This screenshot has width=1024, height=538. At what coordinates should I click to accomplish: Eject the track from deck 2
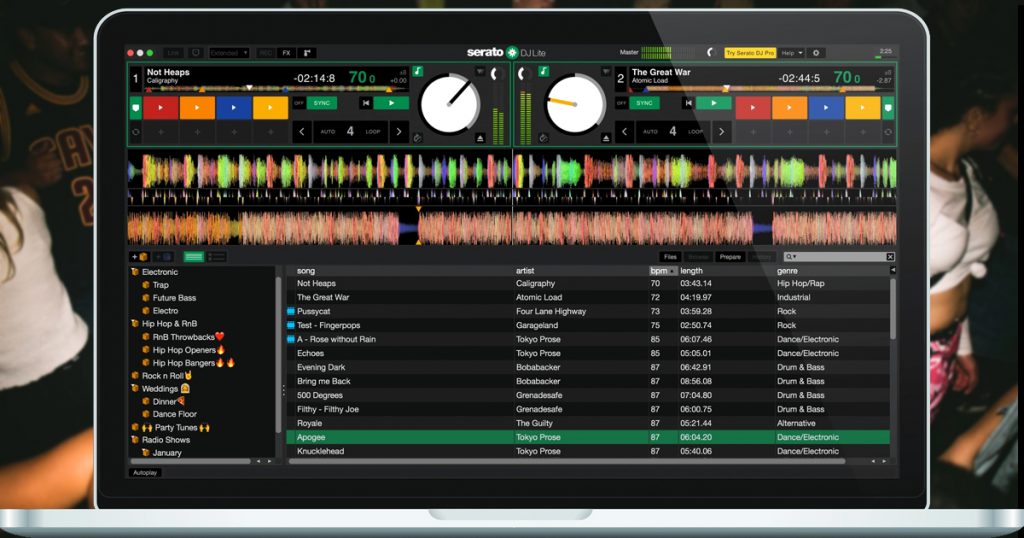(x=606, y=138)
